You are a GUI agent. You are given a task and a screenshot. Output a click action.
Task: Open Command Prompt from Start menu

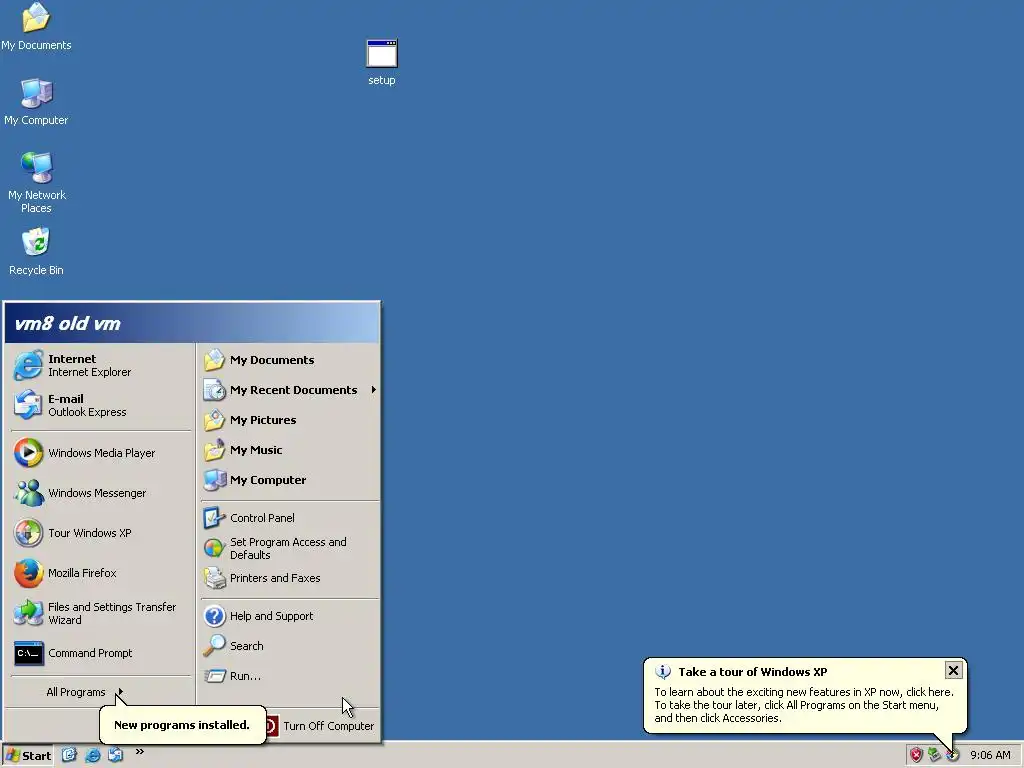pyautogui.click(x=101, y=653)
